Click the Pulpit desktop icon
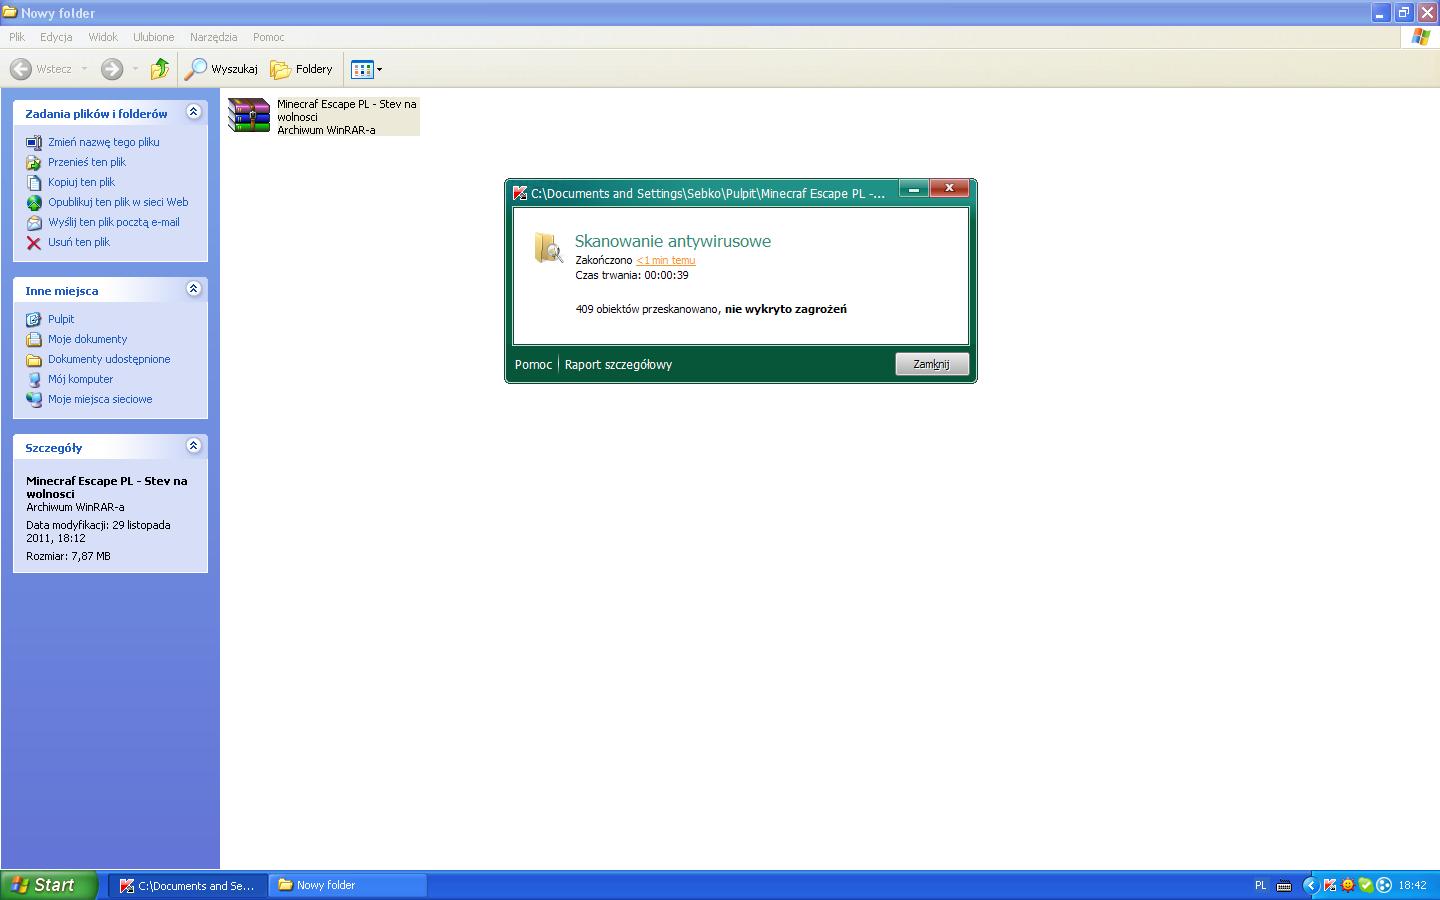Viewport: 1440px width, 900px height. coord(34,319)
